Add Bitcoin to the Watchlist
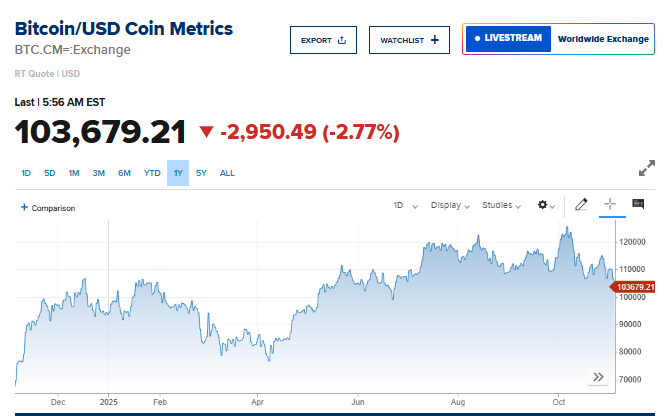 [409, 40]
